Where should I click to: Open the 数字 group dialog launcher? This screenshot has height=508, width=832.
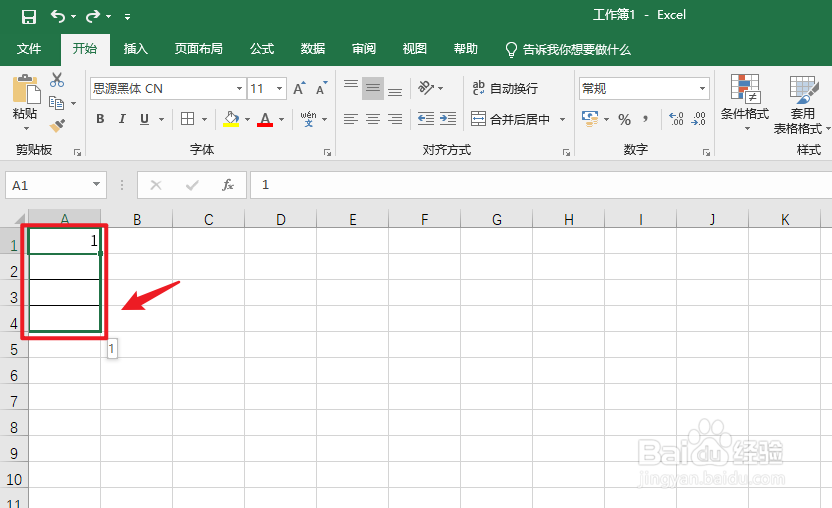coord(706,153)
